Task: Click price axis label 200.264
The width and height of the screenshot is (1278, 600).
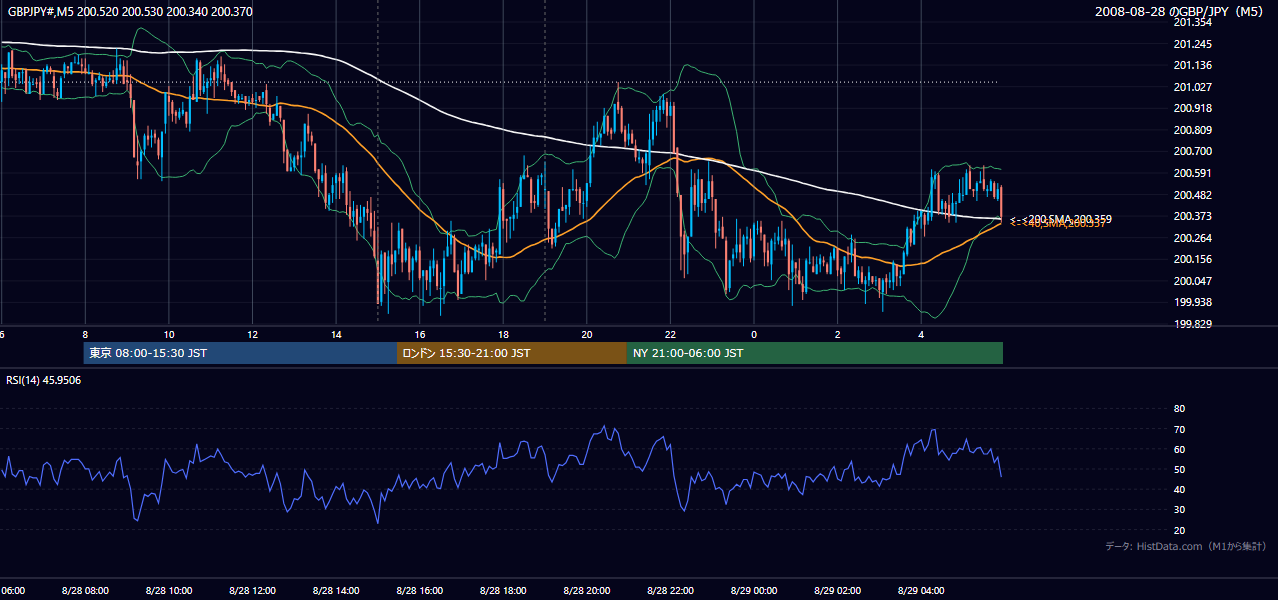Action: coord(1192,238)
